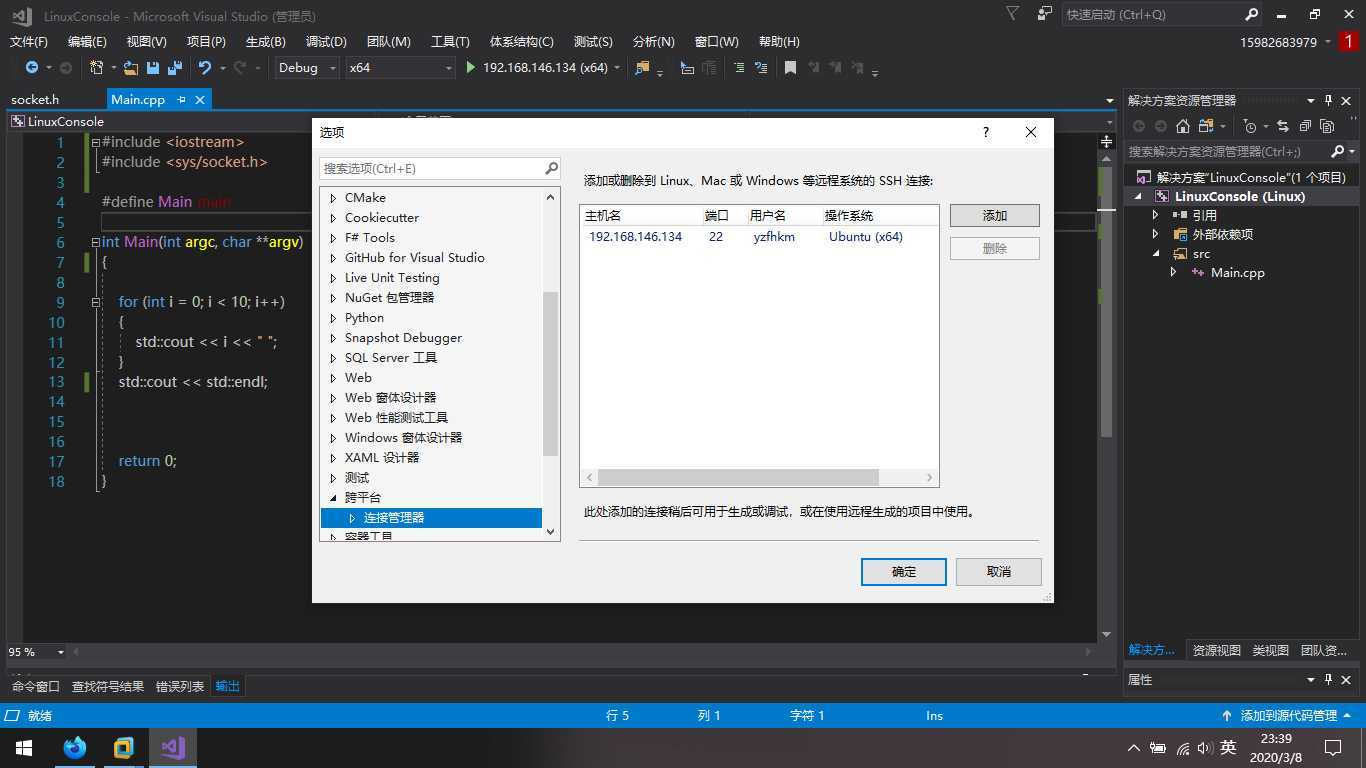Collapse the LinuxConsole (Linux) project node

coord(1138,196)
